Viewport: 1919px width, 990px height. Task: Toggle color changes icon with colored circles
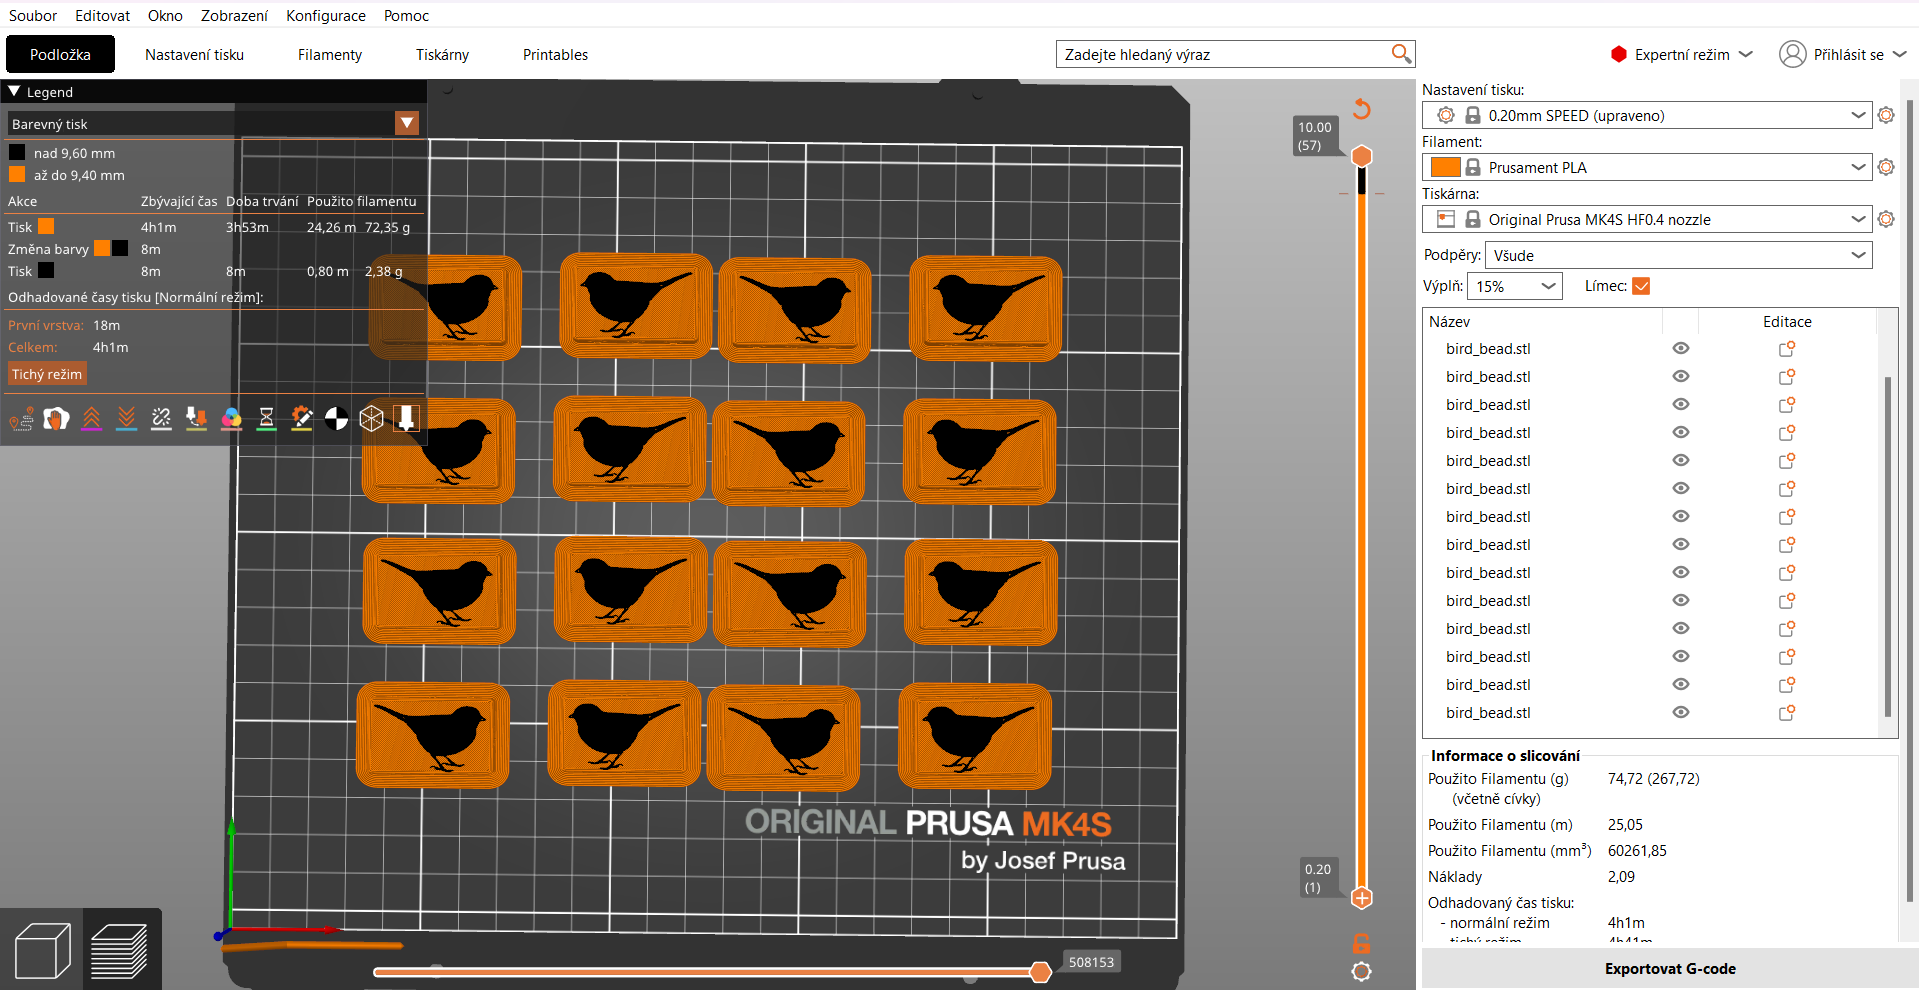tap(231, 418)
